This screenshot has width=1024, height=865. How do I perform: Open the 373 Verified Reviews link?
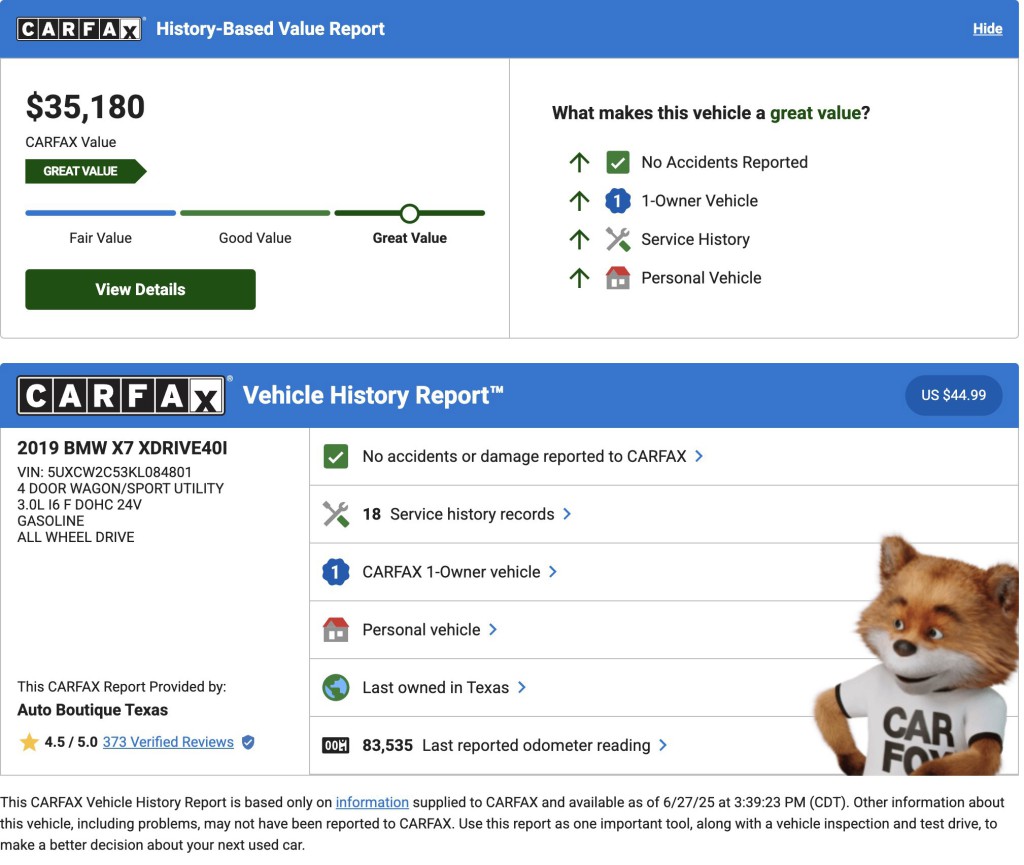[x=168, y=742]
